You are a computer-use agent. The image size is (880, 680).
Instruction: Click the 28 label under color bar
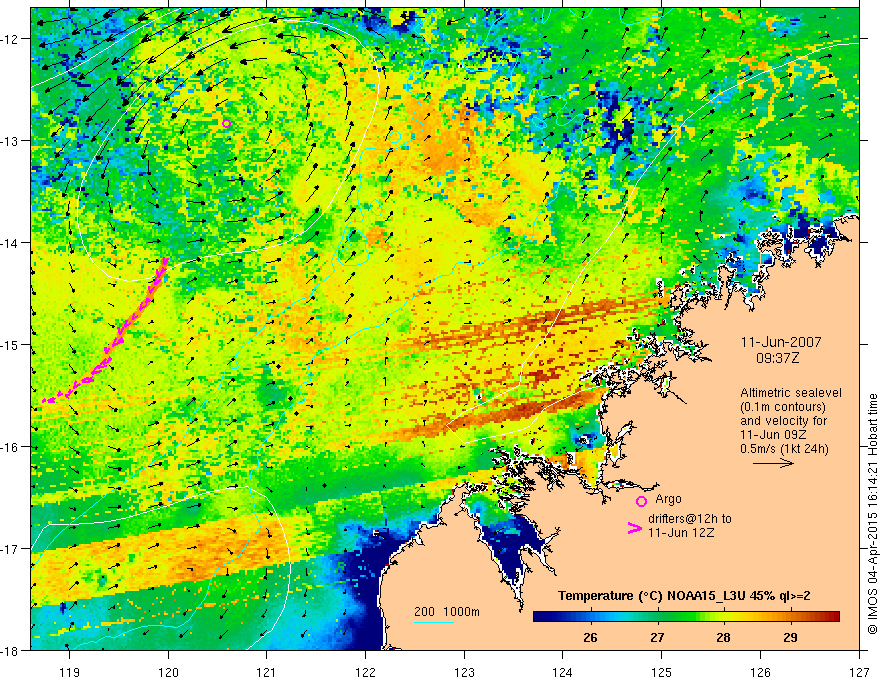tap(723, 637)
